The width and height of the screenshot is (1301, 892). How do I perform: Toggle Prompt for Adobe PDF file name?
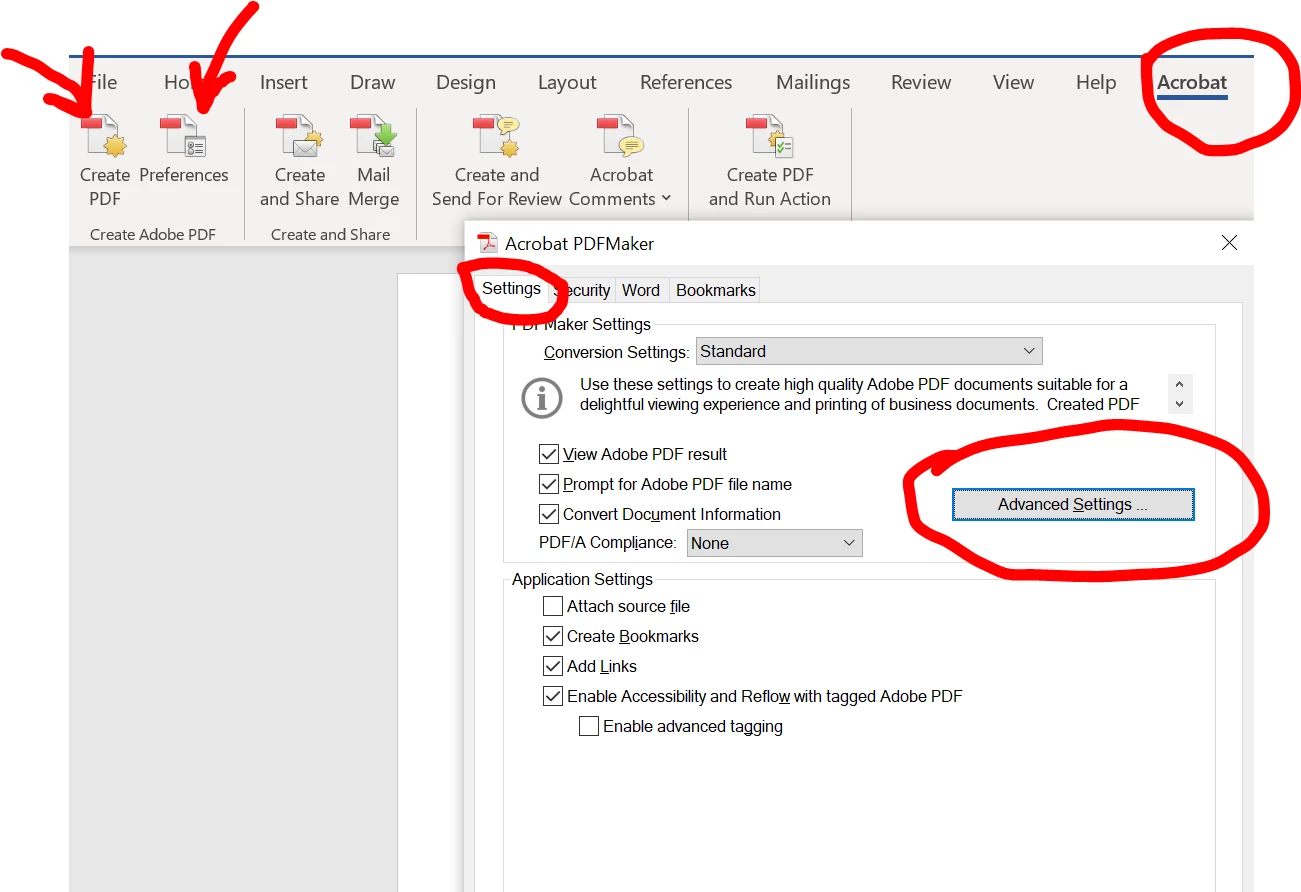click(548, 484)
